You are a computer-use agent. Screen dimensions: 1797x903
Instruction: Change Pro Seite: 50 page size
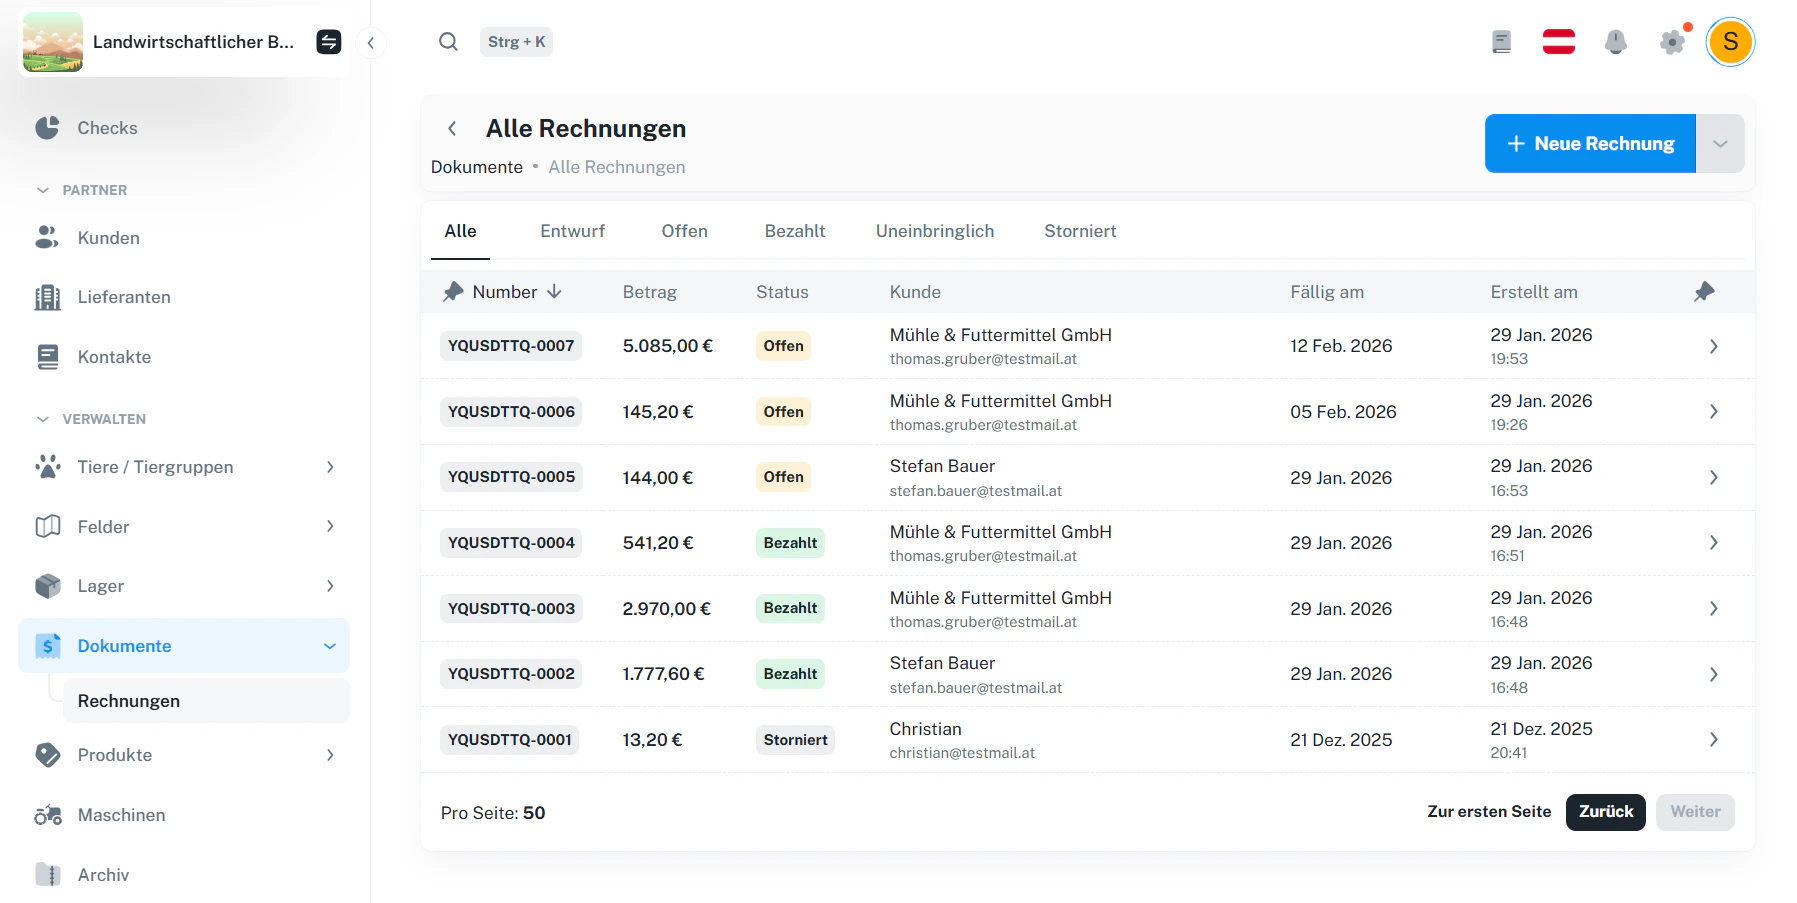[493, 813]
